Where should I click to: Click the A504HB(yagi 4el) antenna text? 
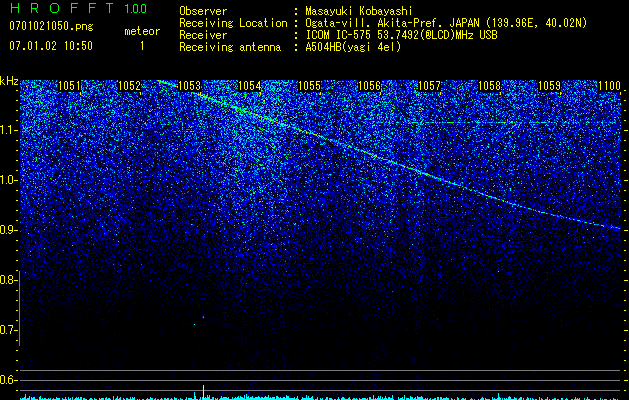tap(353, 47)
